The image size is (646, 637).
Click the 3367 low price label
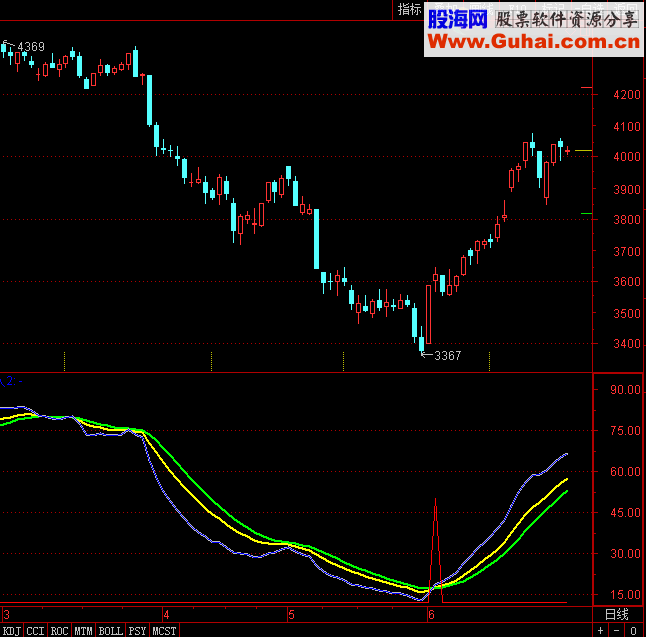coord(448,356)
